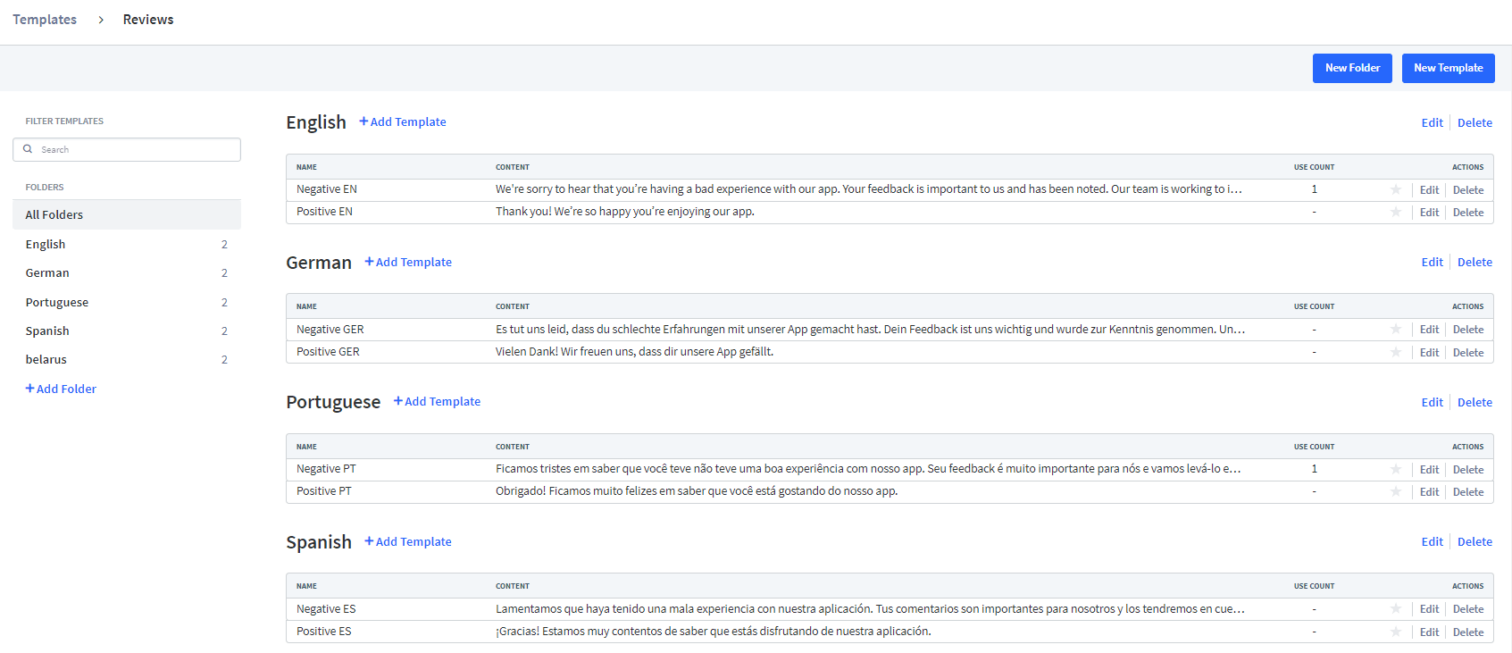
Task: Favorite the Negative GER template star
Action: [1395, 330]
